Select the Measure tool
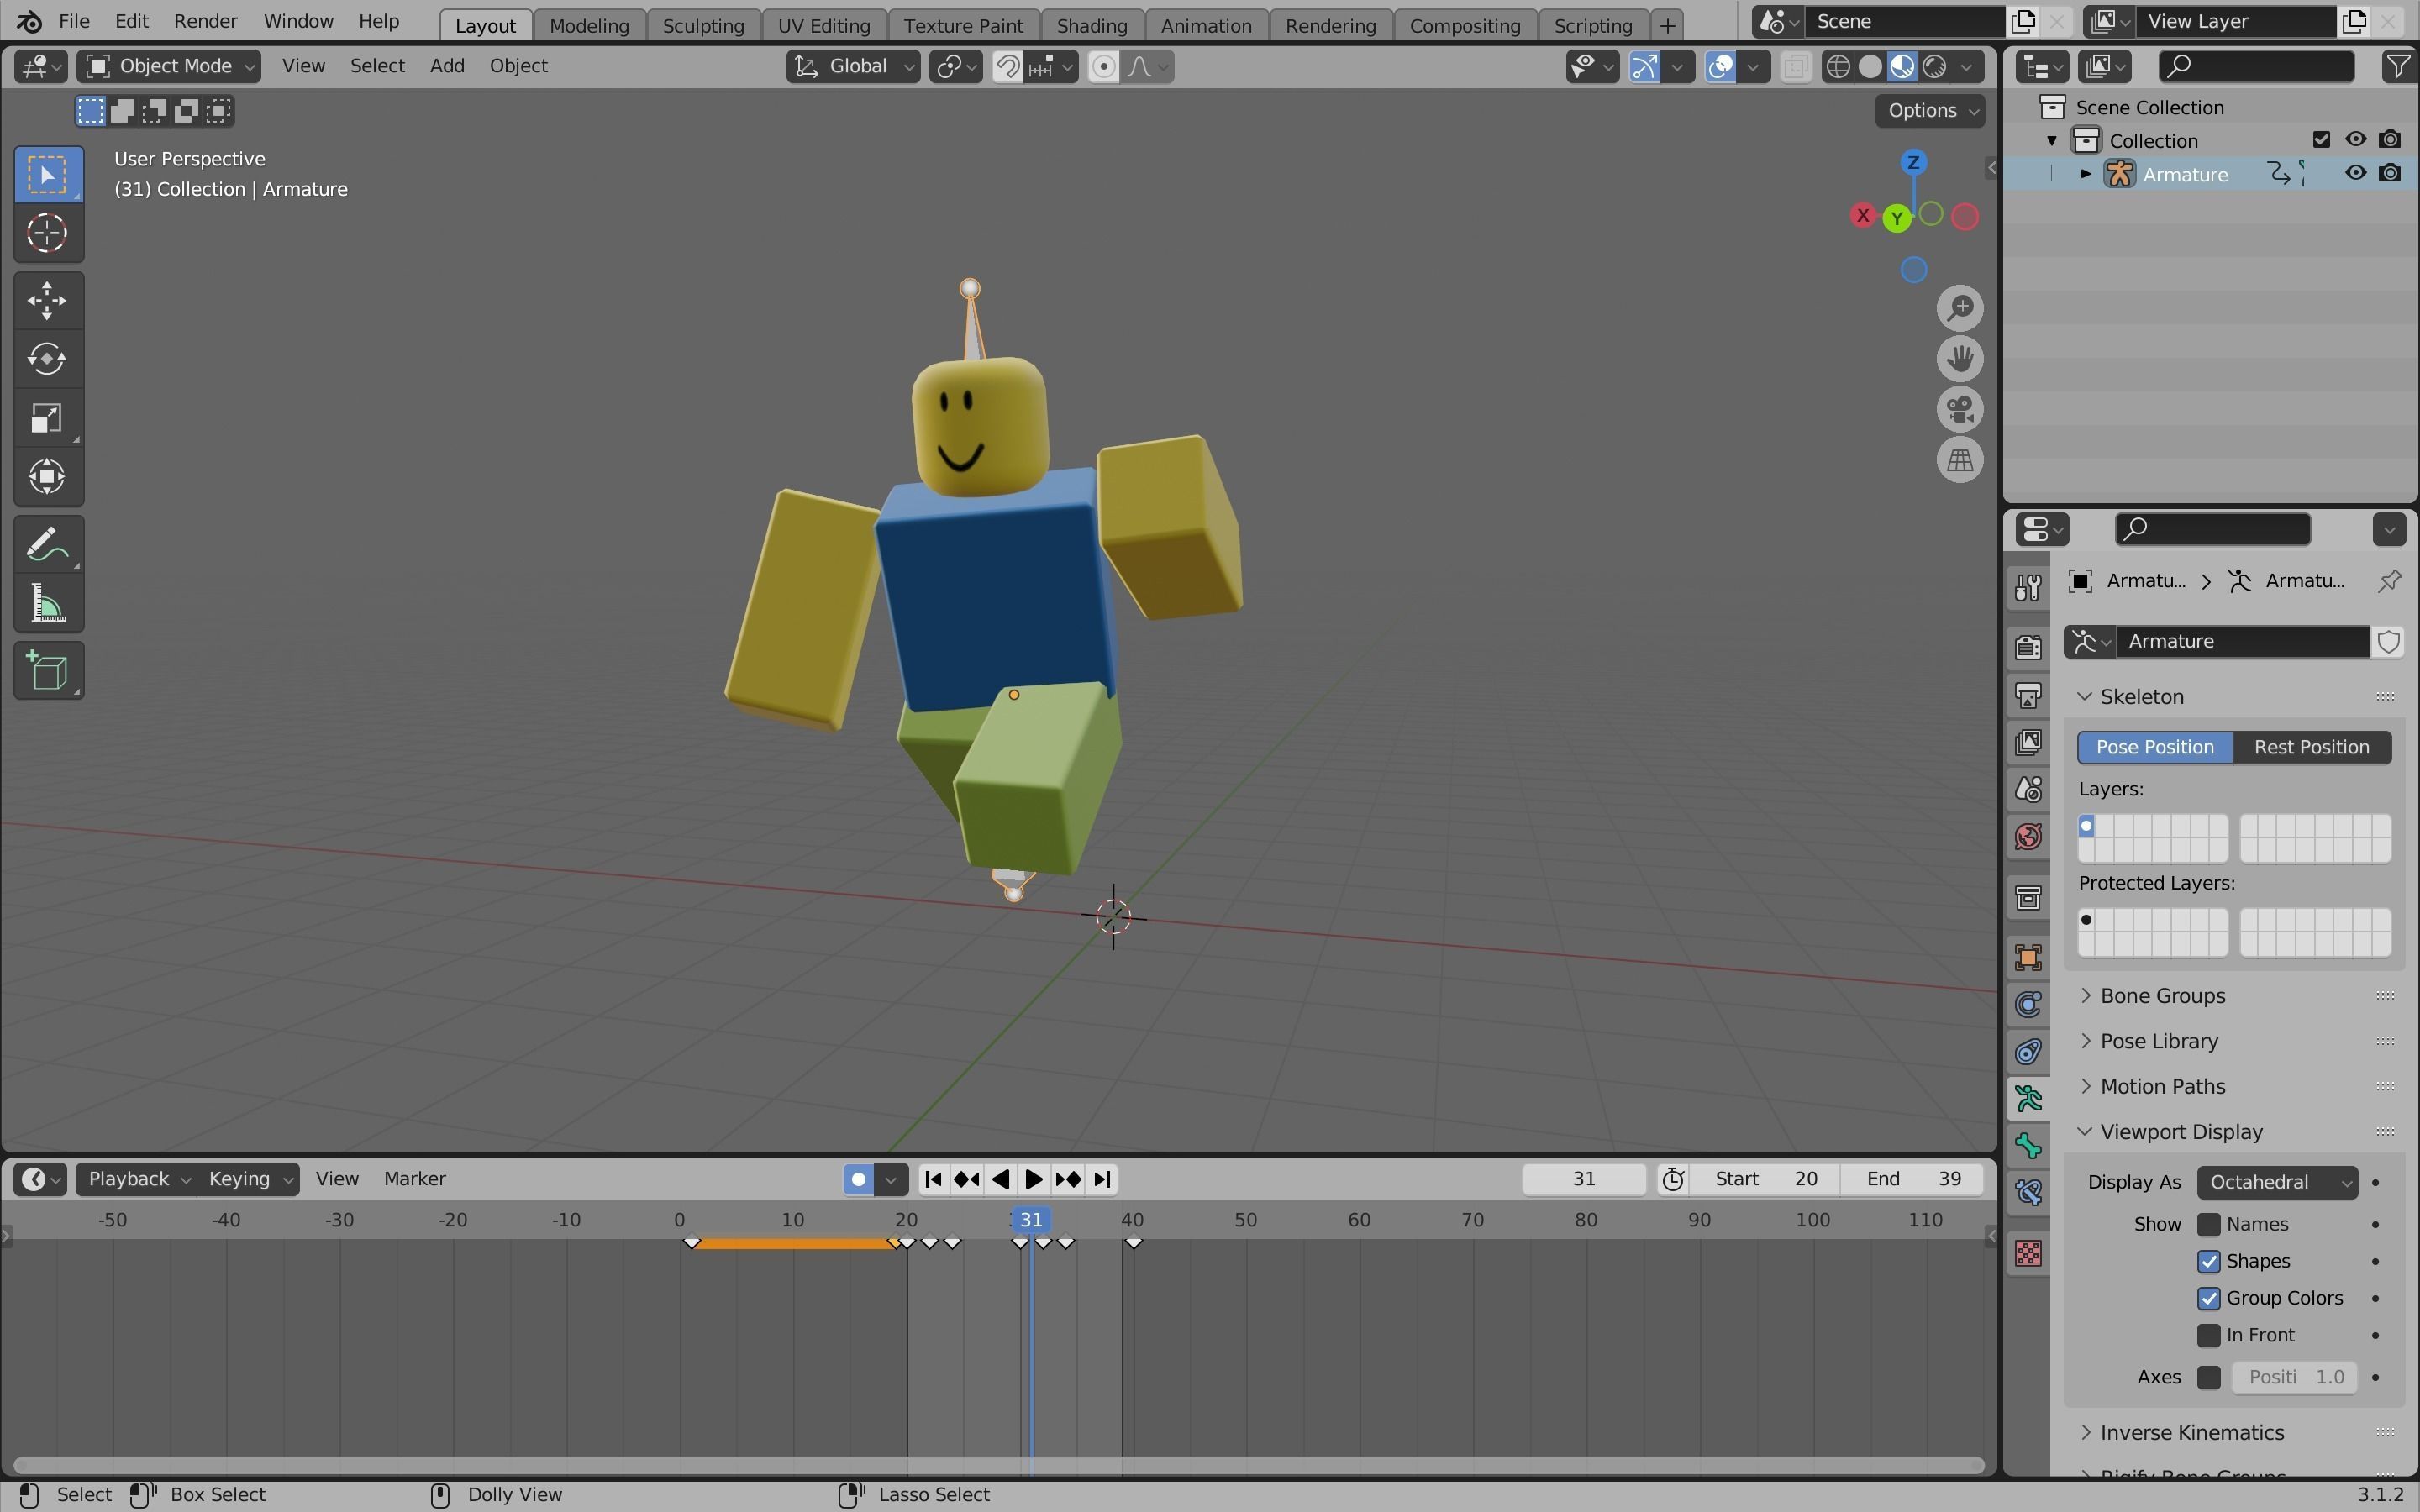Image resolution: width=2420 pixels, height=1512 pixels. pos(48,604)
